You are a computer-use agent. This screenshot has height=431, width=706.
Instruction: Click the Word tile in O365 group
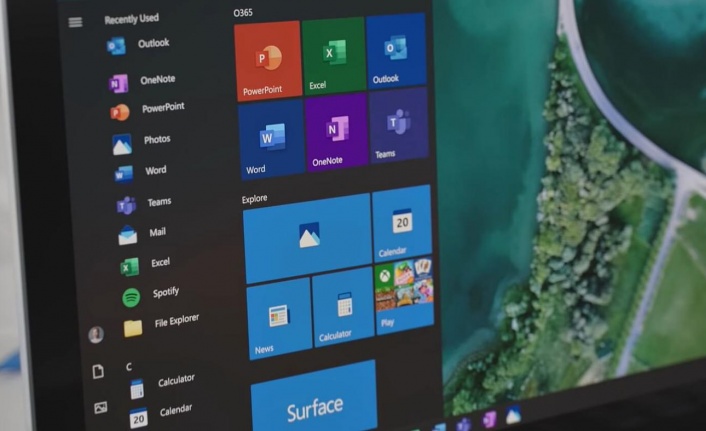(271, 140)
